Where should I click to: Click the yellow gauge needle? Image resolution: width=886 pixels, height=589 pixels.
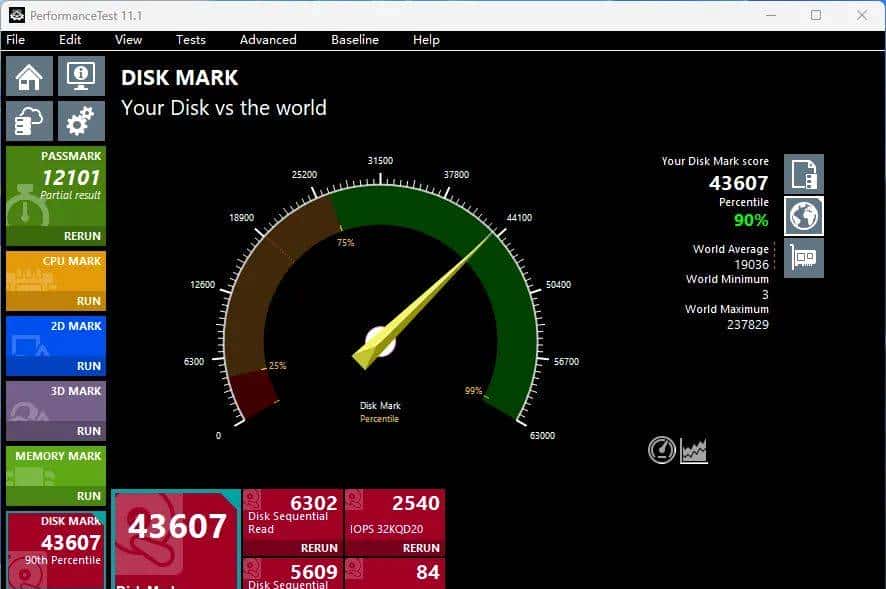click(x=424, y=301)
